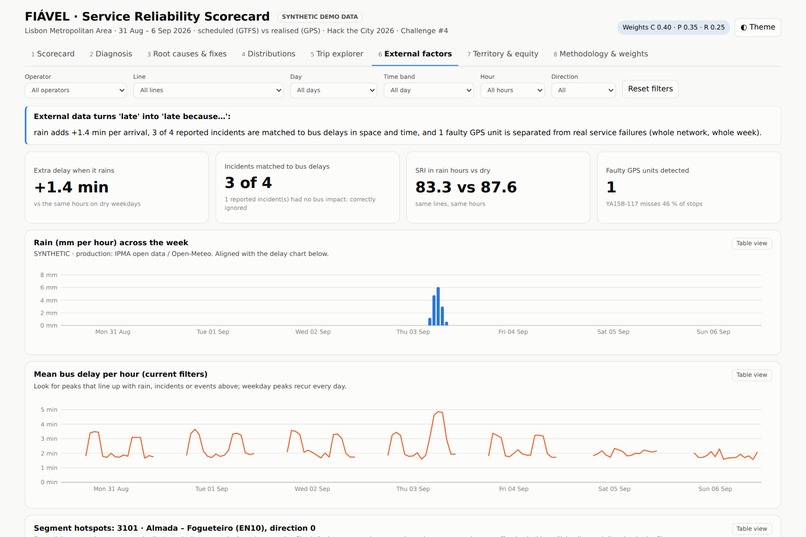This screenshot has height=537, width=806.
Task: Click the '5 min' axis label in delay chart
Action: coord(49,410)
